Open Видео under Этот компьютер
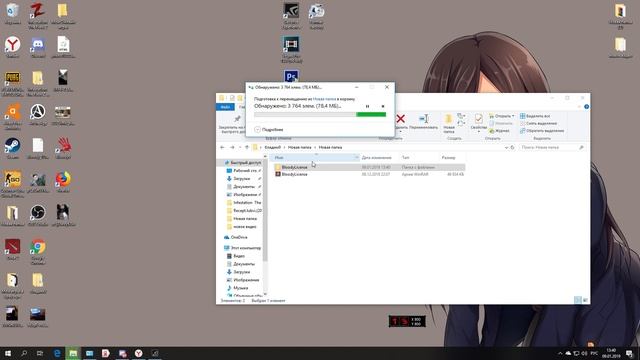Image resolution: width=640 pixels, height=360 pixels. coord(236,256)
